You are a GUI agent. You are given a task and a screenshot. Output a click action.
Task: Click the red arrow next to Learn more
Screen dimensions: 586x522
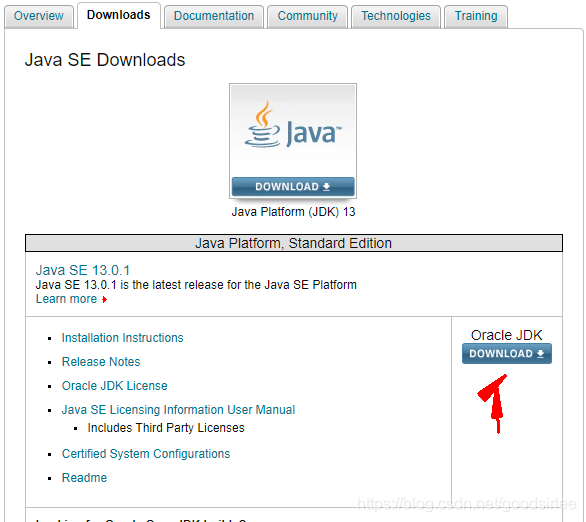tap(105, 300)
